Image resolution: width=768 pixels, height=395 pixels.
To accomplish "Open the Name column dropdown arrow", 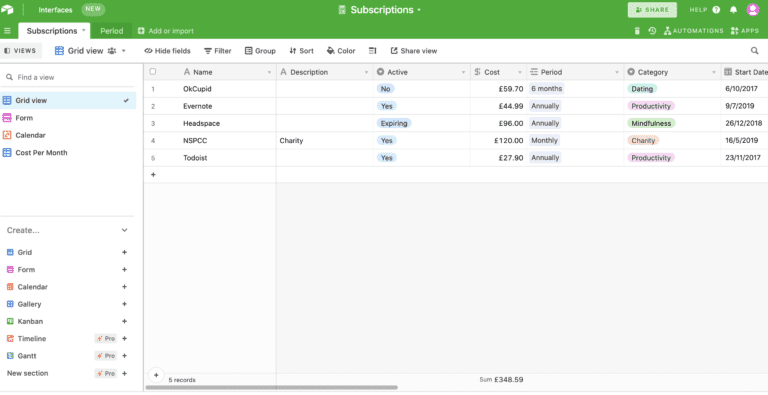I will coord(269,73).
